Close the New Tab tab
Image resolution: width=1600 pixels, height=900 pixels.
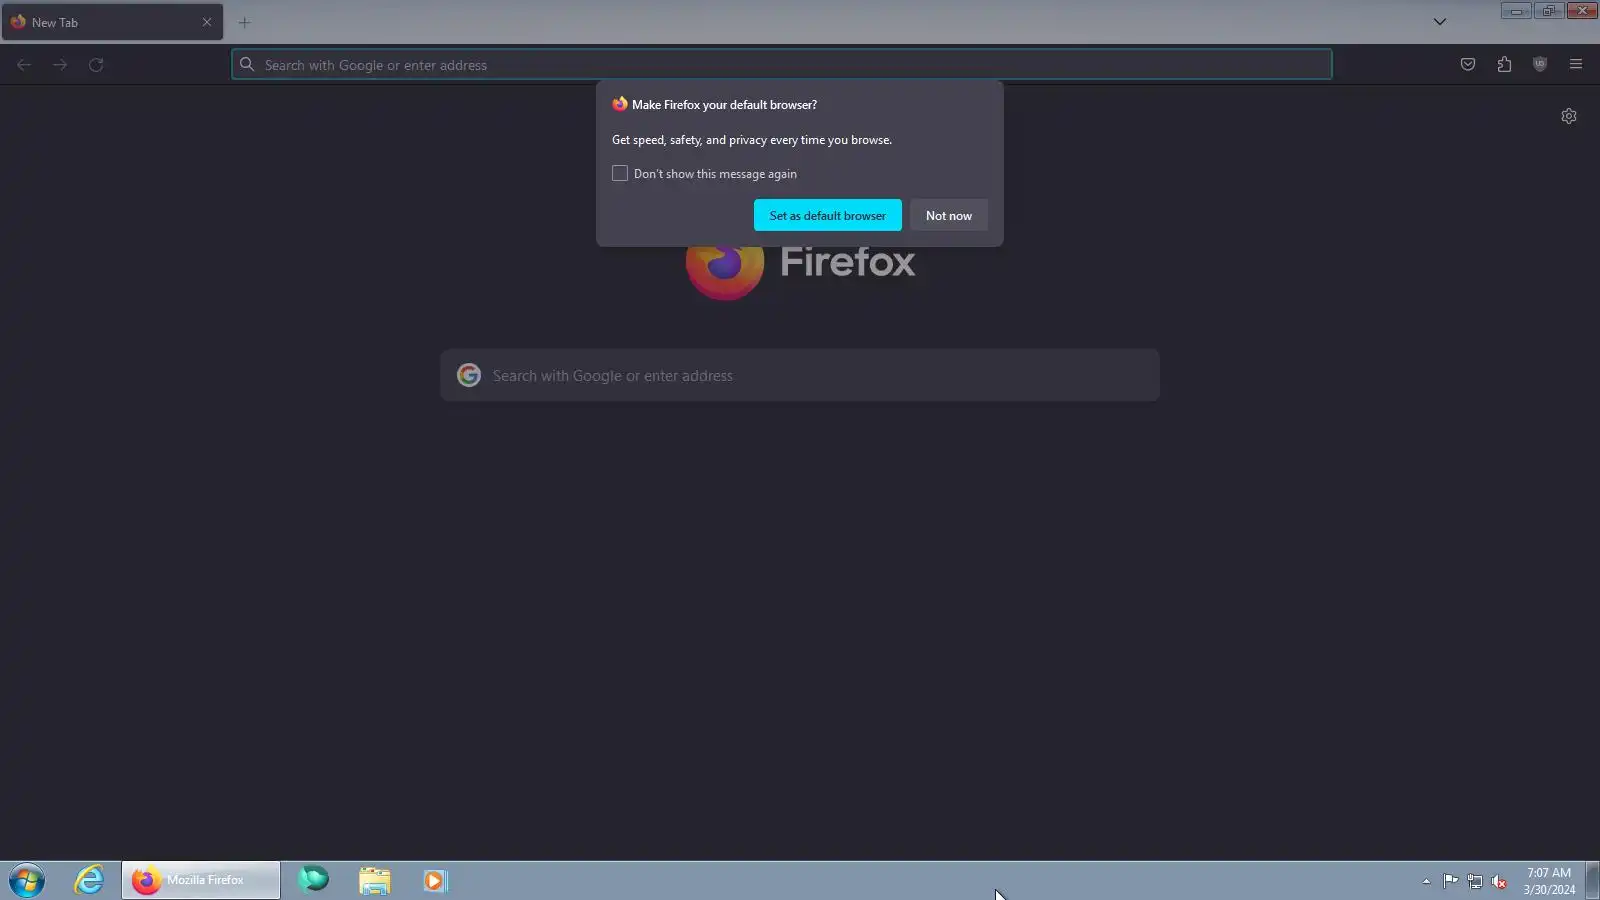[x=207, y=22]
